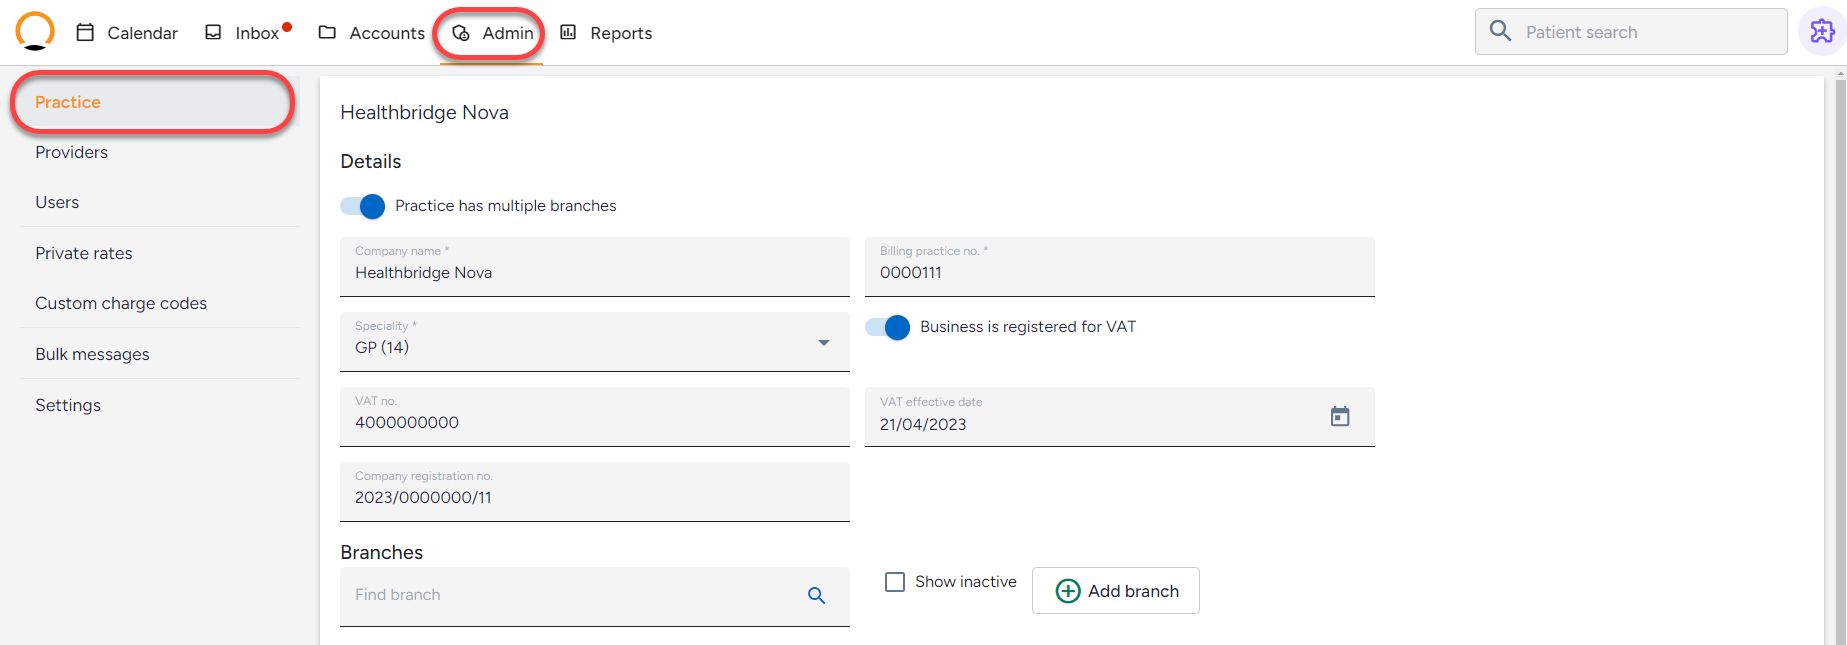
Task: Click the VAT no. field
Action: (x=595, y=417)
